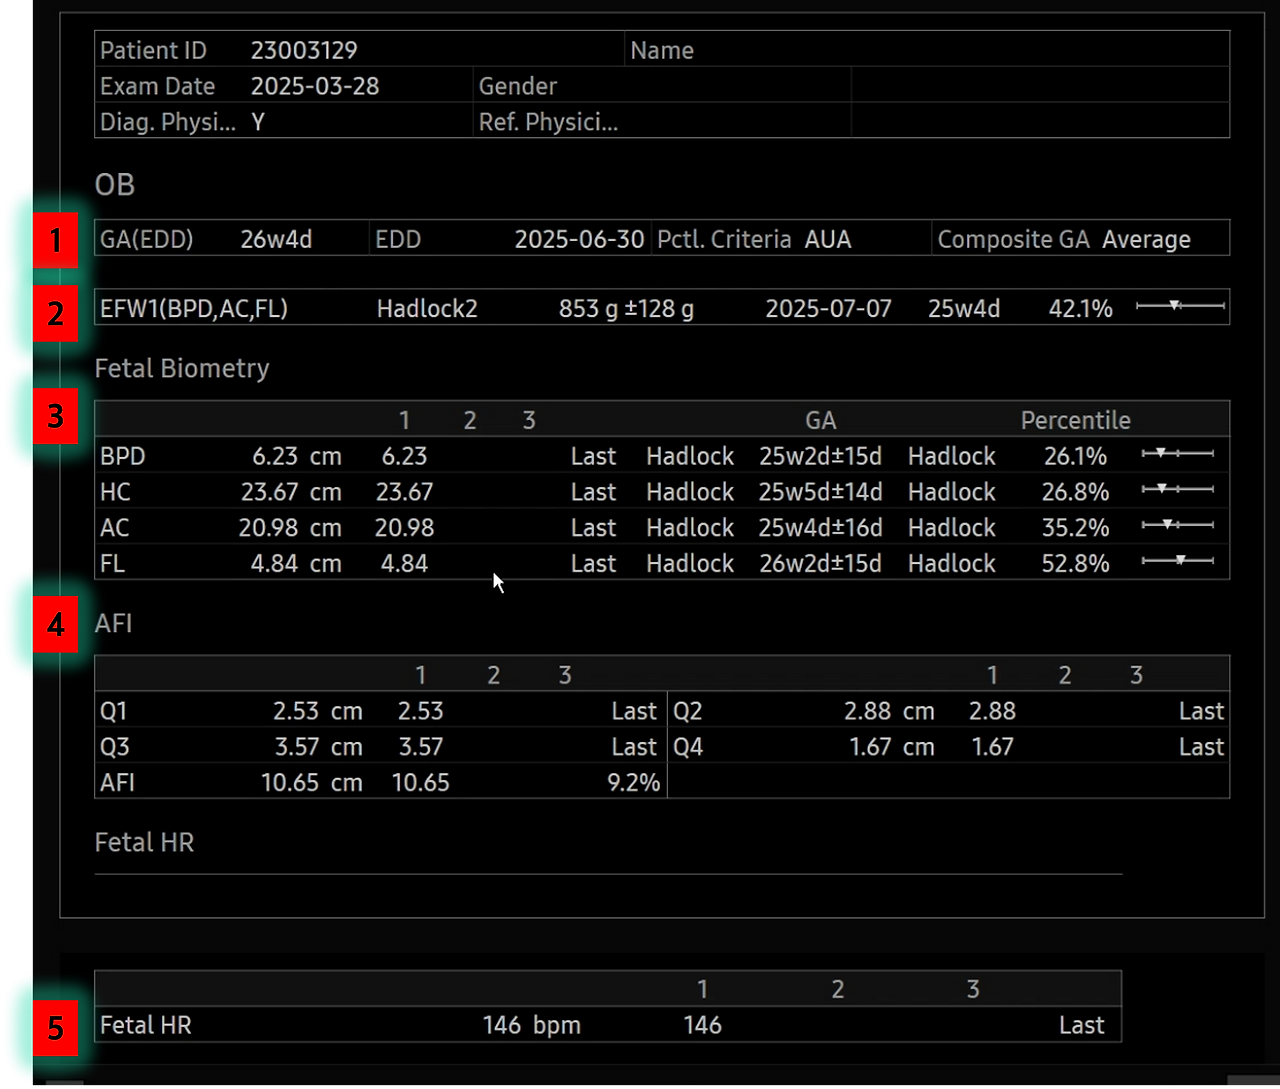1280x1089 pixels.
Task: Select the Gender field
Action: click(x=664, y=86)
